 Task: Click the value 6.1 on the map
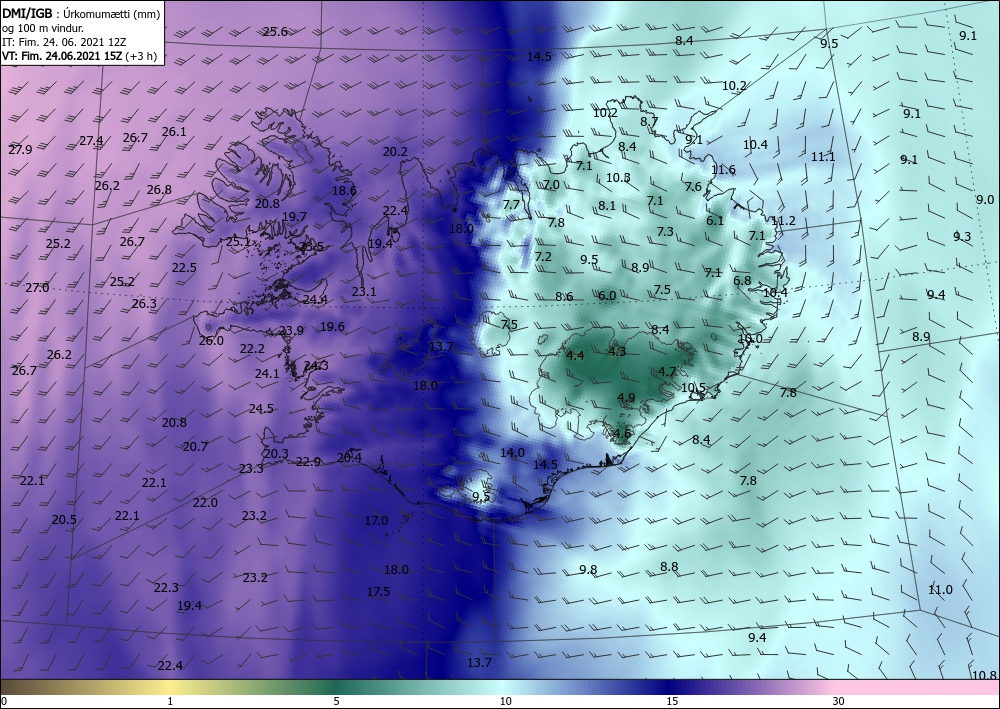(x=715, y=221)
